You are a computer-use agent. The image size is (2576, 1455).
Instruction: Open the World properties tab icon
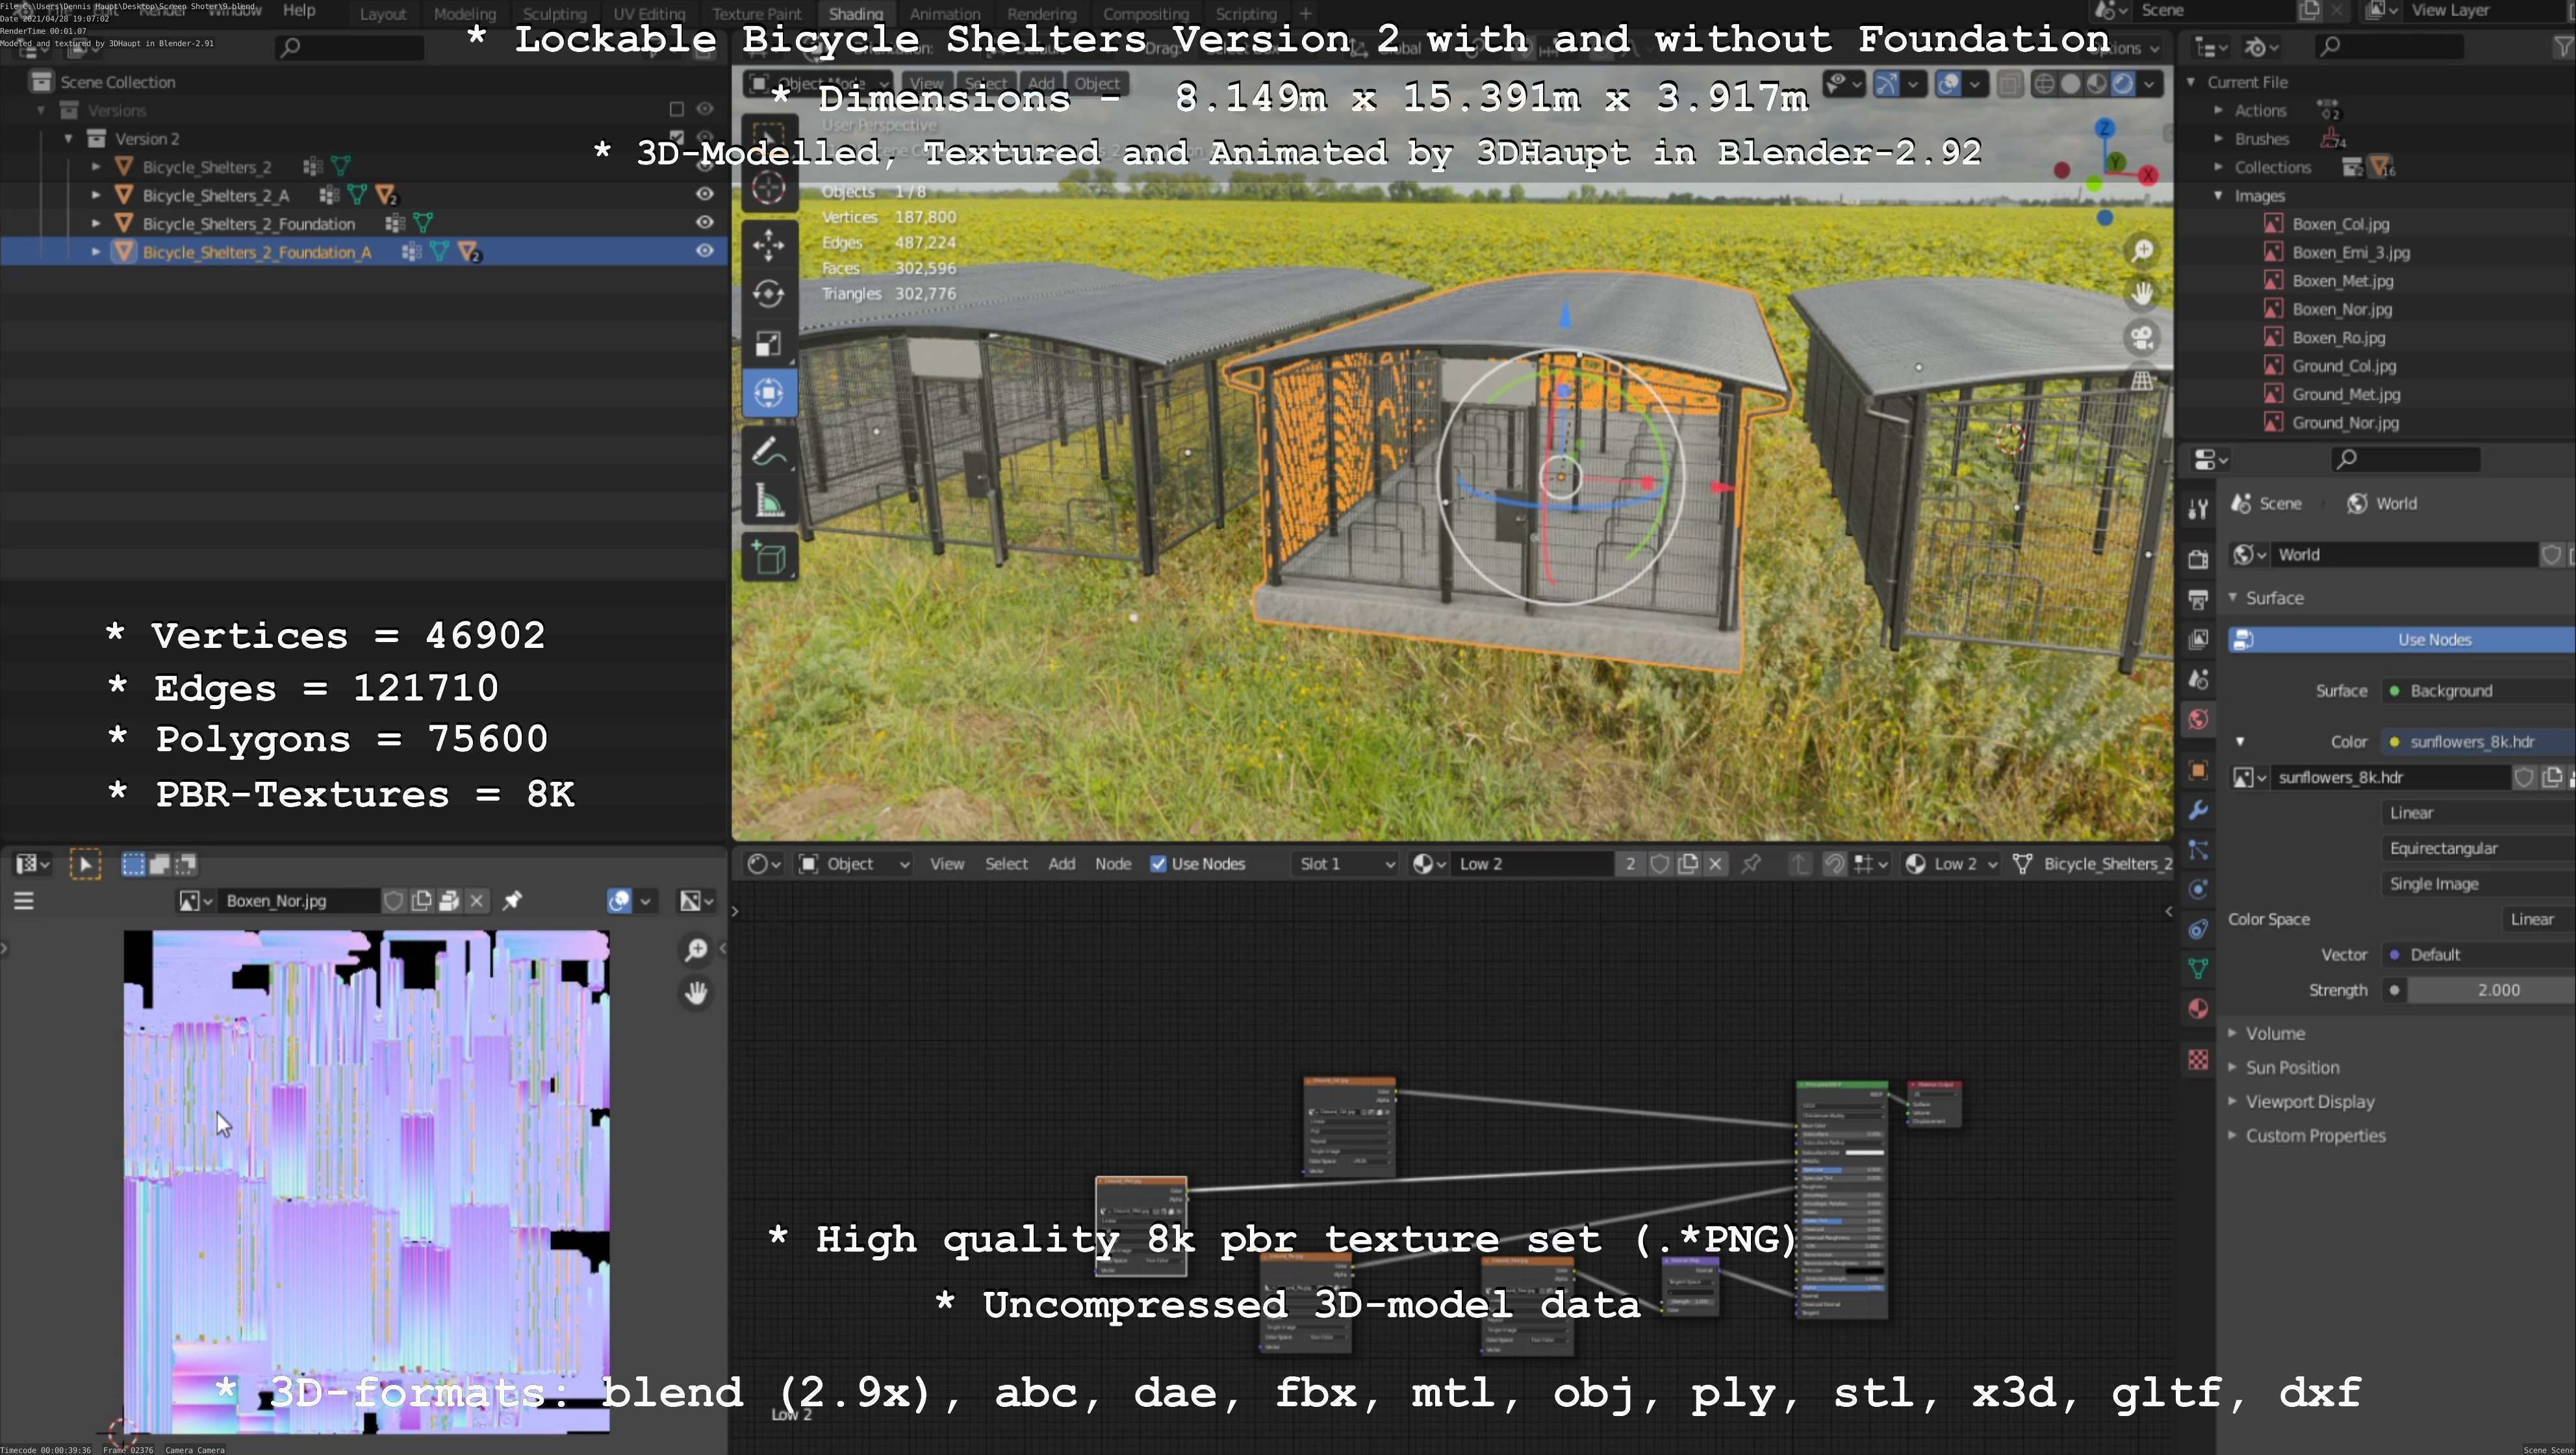click(x=2197, y=719)
